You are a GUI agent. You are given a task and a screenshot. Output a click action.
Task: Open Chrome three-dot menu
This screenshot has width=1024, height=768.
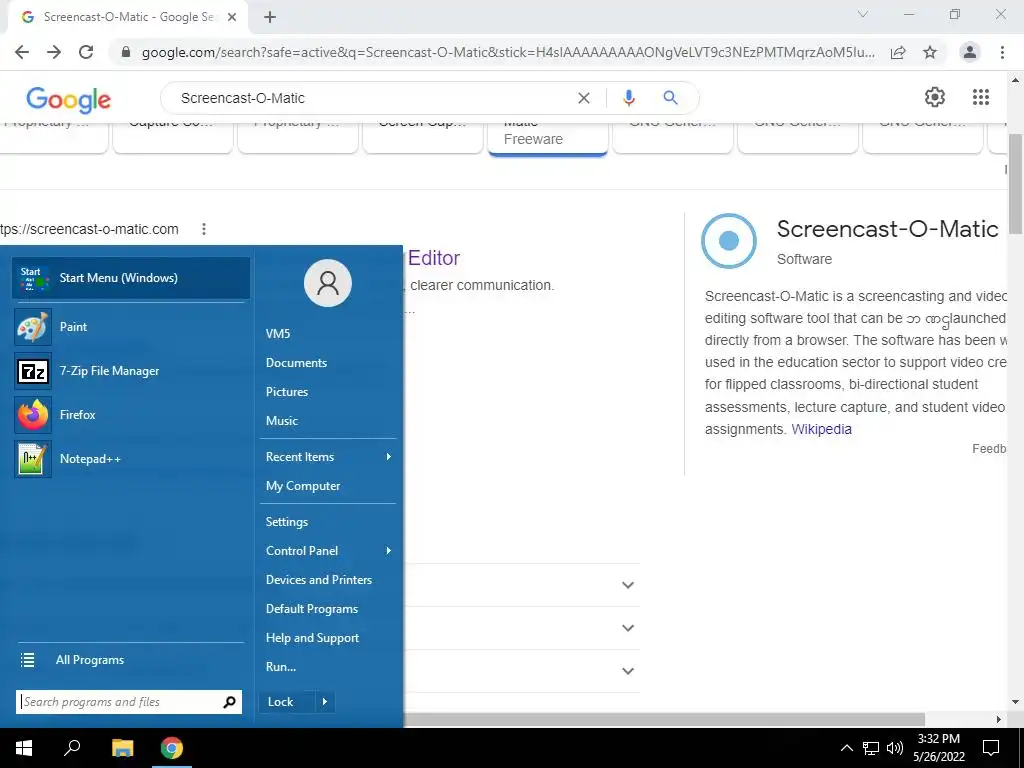[x=1002, y=52]
